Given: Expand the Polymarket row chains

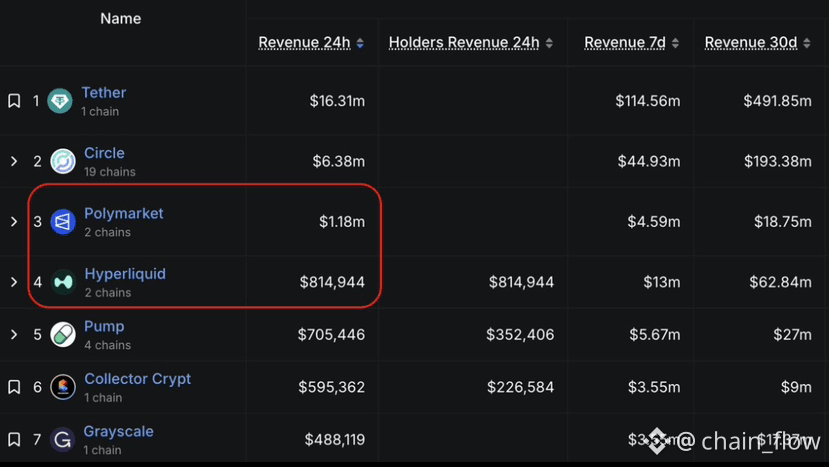Looking at the screenshot, I should [14, 222].
